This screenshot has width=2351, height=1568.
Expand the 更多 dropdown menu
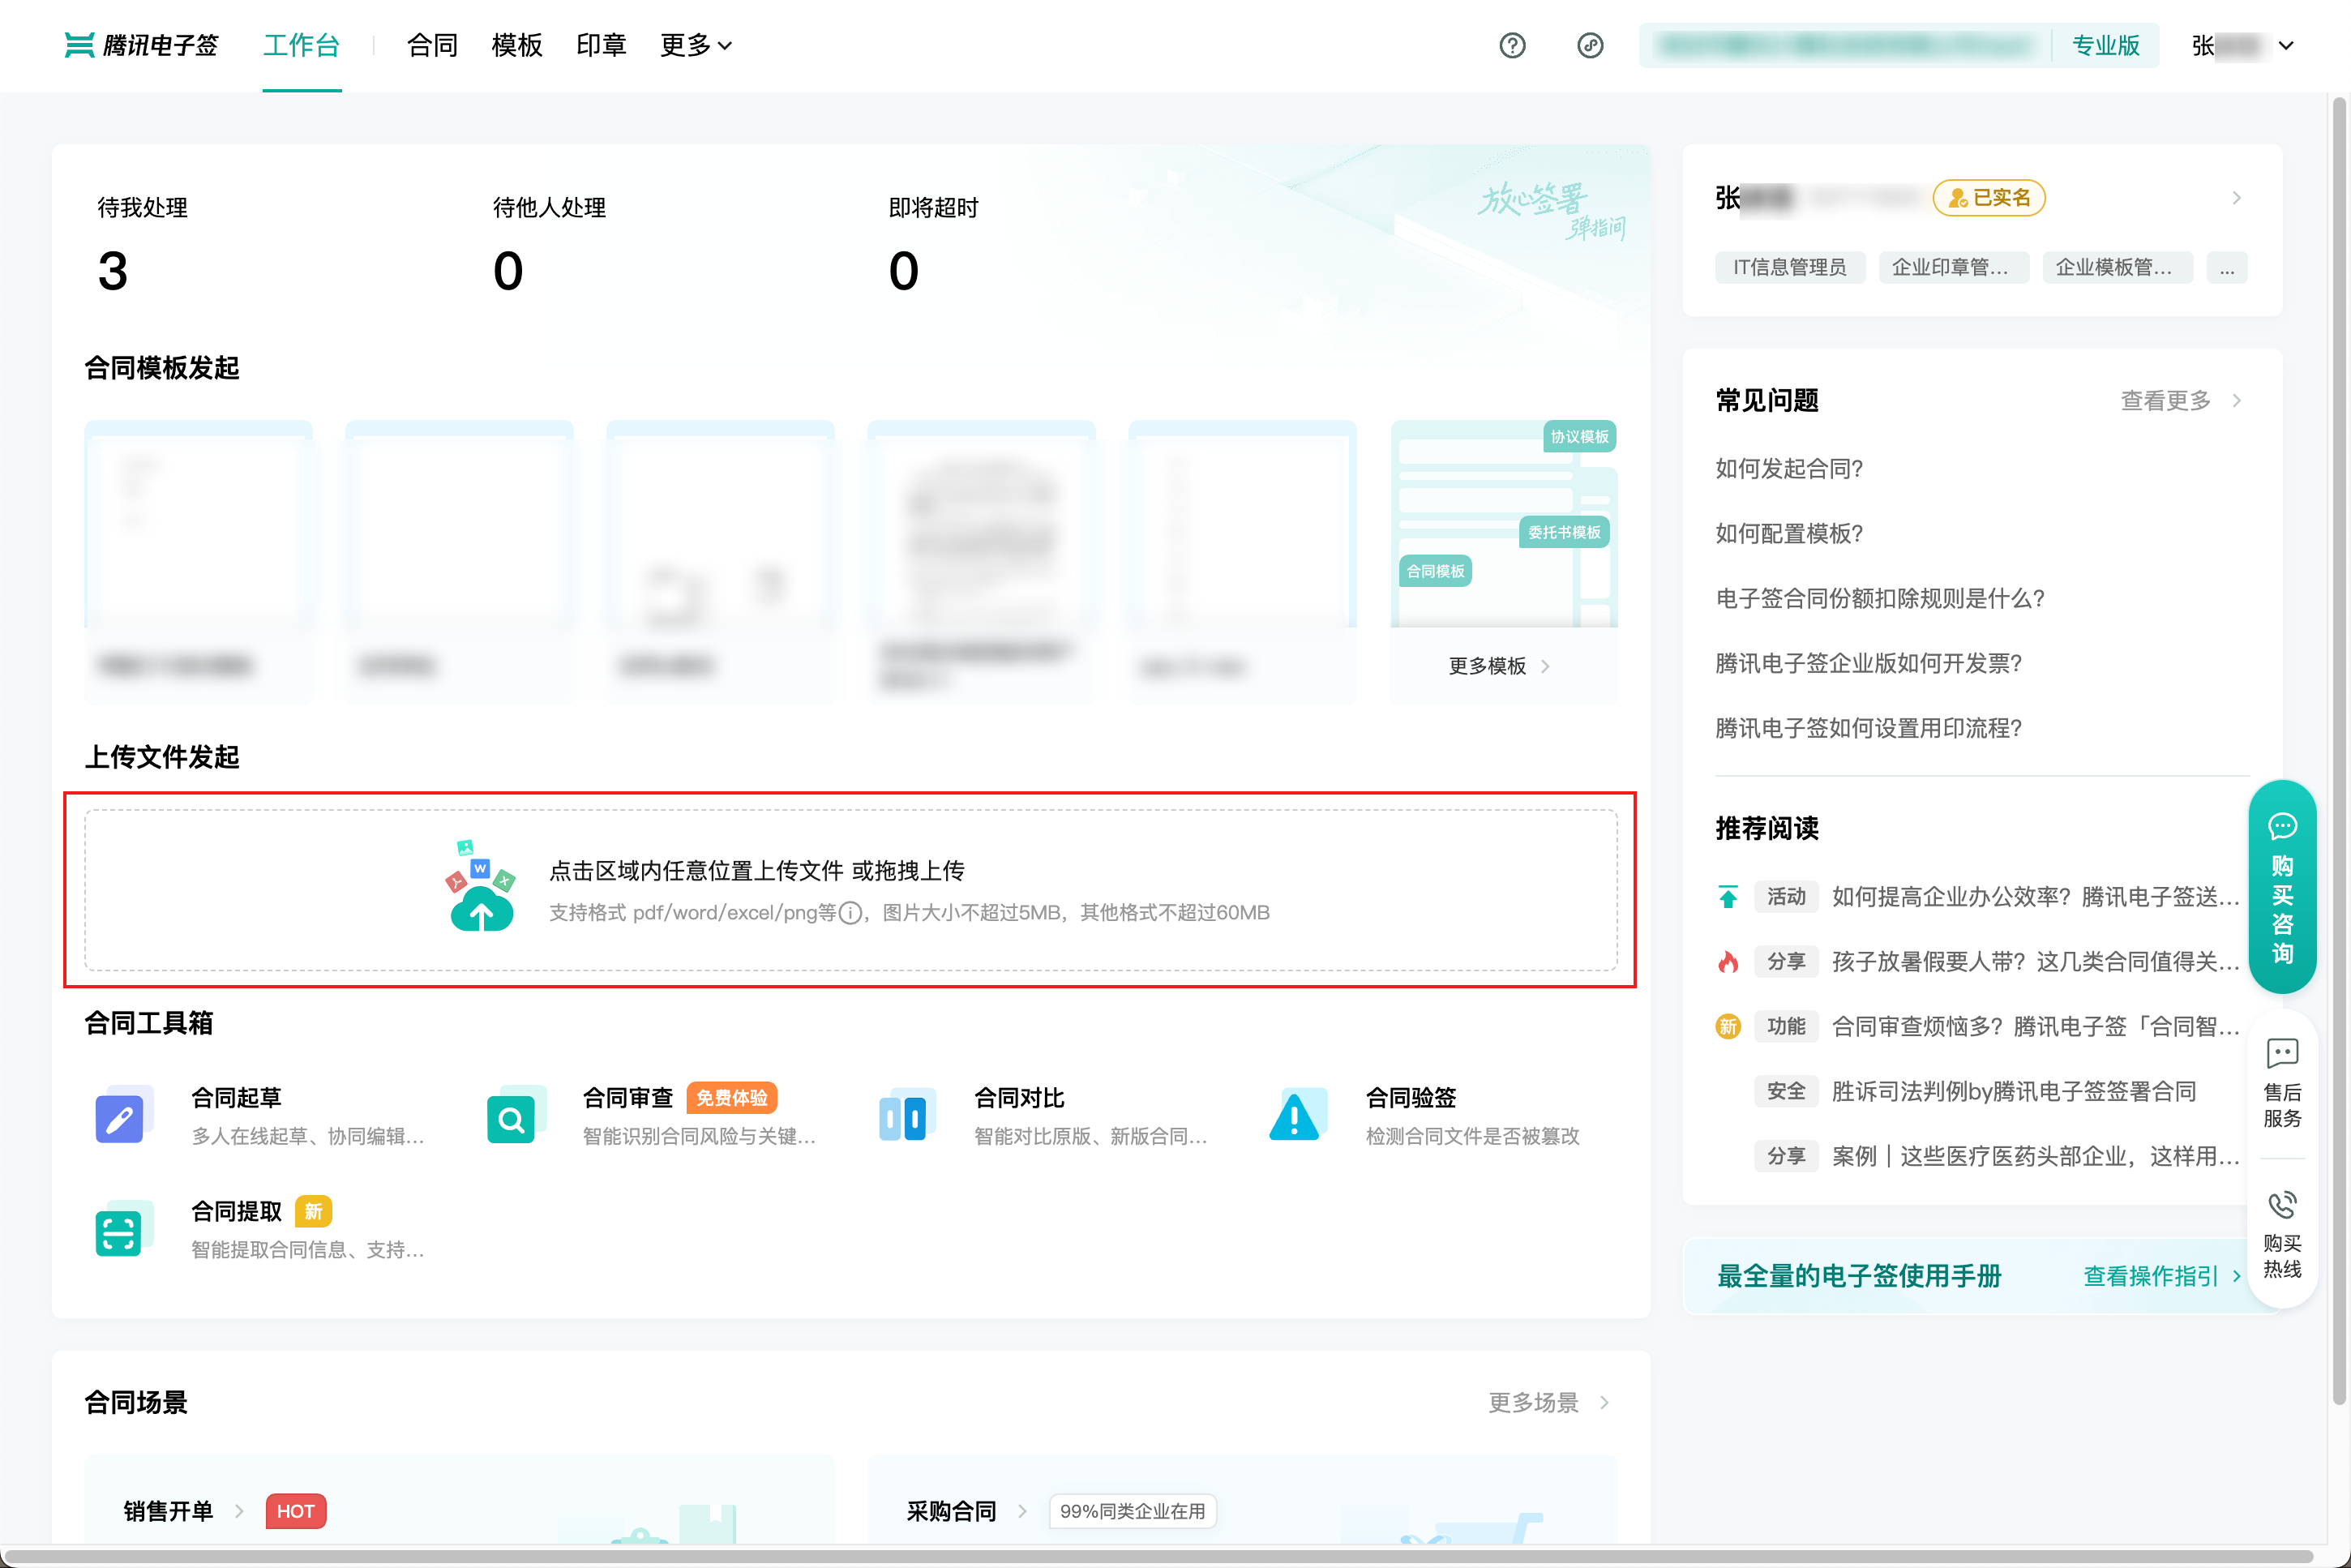point(696,45)
